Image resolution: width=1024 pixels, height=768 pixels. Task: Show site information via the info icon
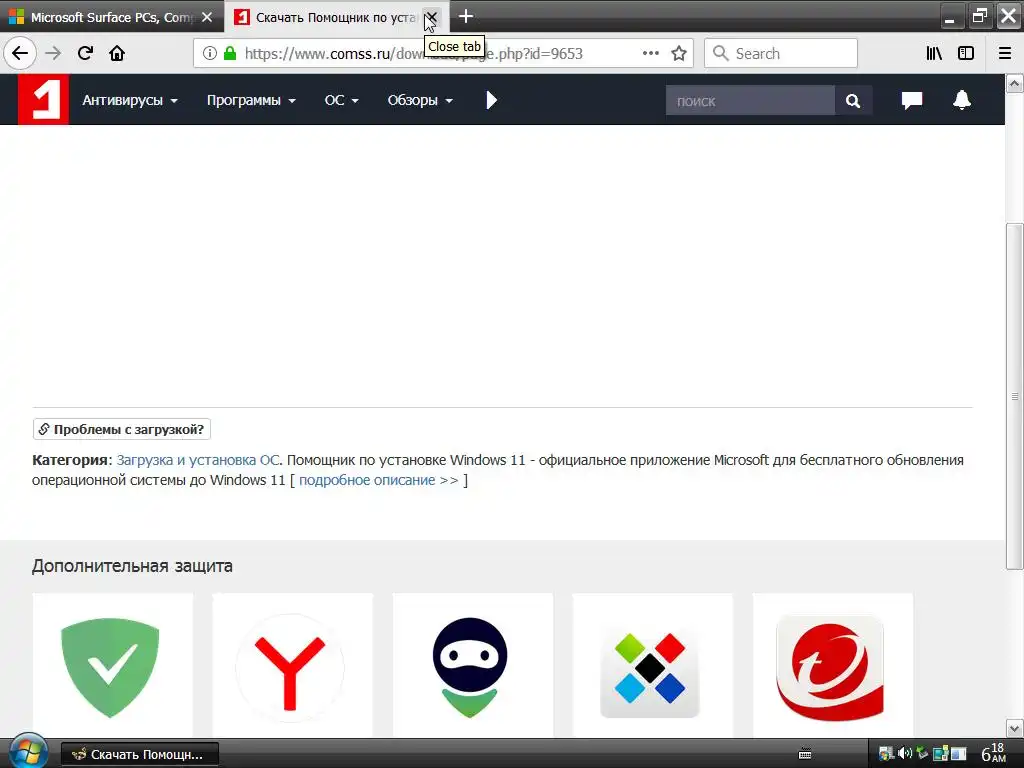tap(210, 53)
